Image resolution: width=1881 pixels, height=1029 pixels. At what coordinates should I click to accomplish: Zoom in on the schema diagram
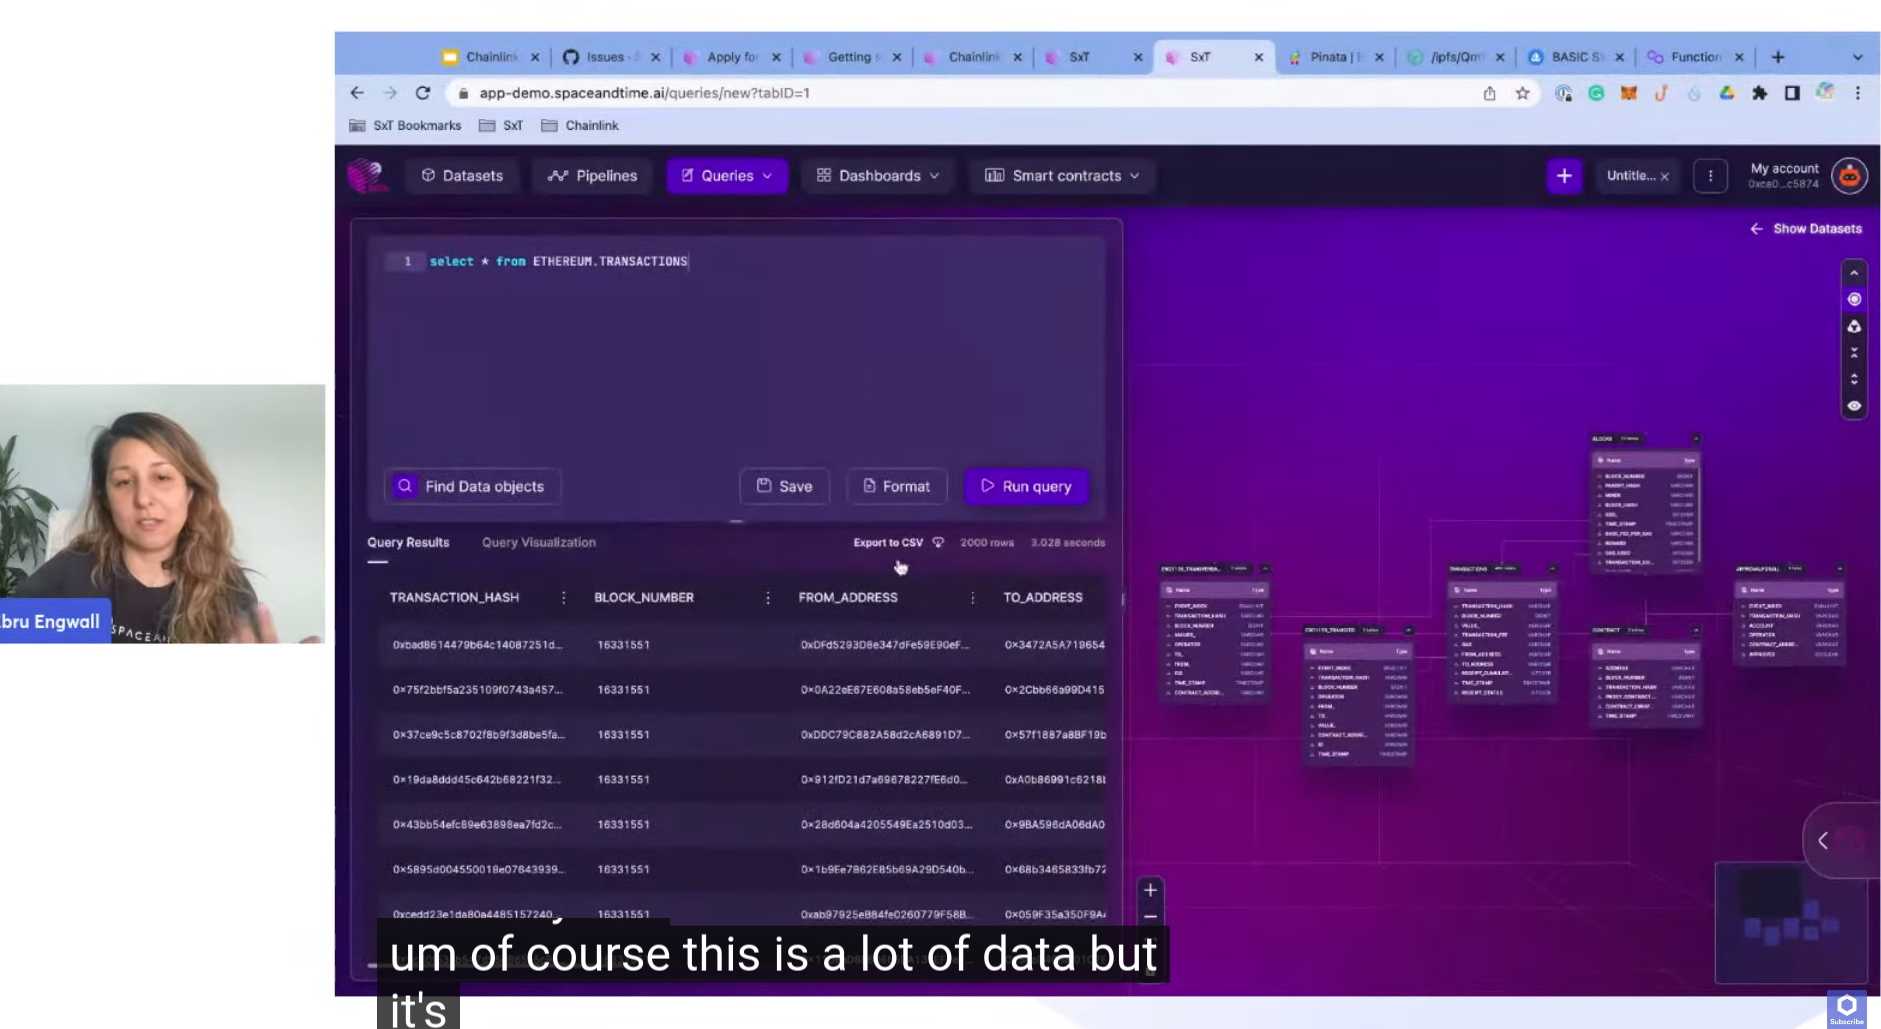(x=1150, y=890)
